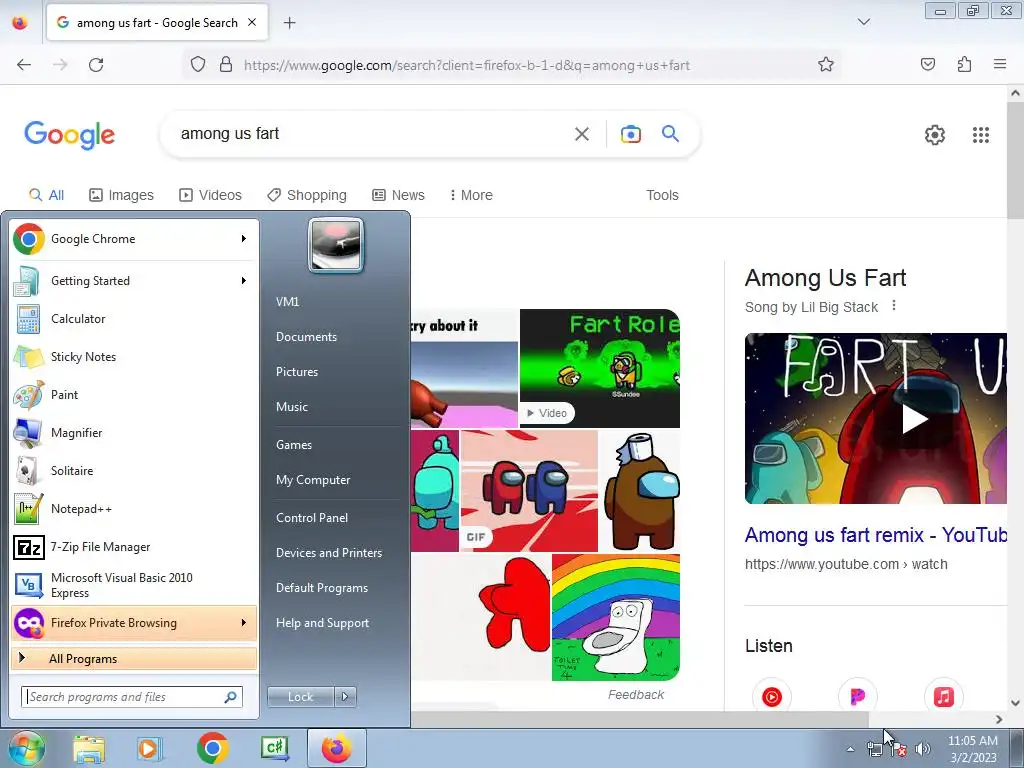
Task: Close the among us fart tab
Action: pyautogui.click(x=252, y=22)
